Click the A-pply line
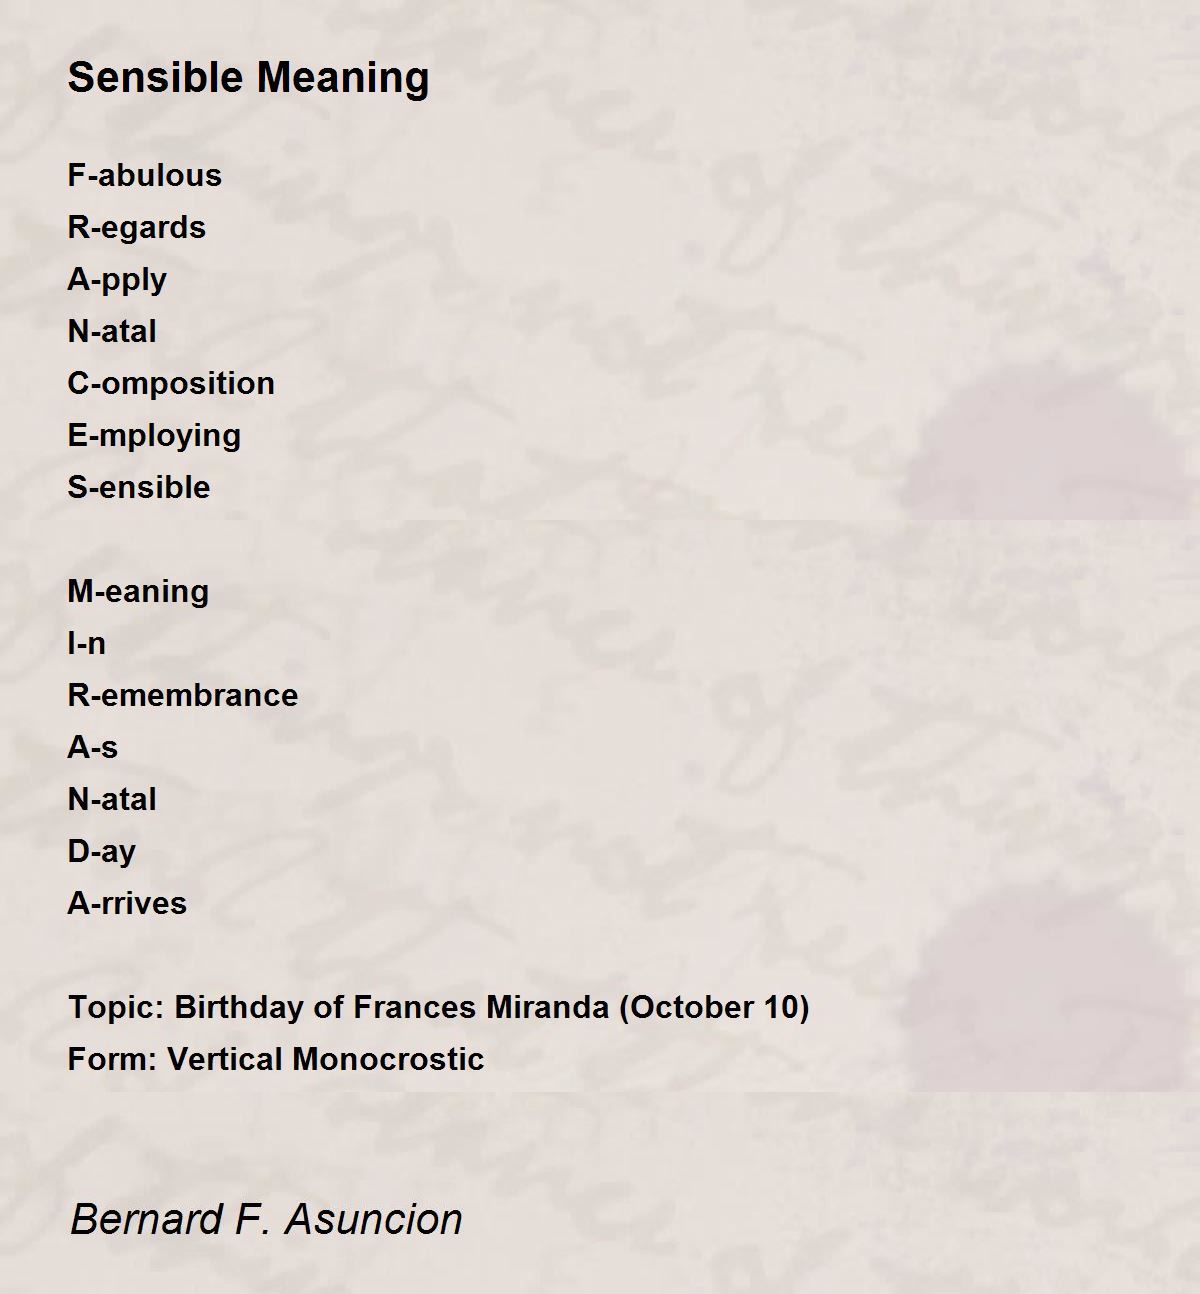 click(x=117, y=280)
